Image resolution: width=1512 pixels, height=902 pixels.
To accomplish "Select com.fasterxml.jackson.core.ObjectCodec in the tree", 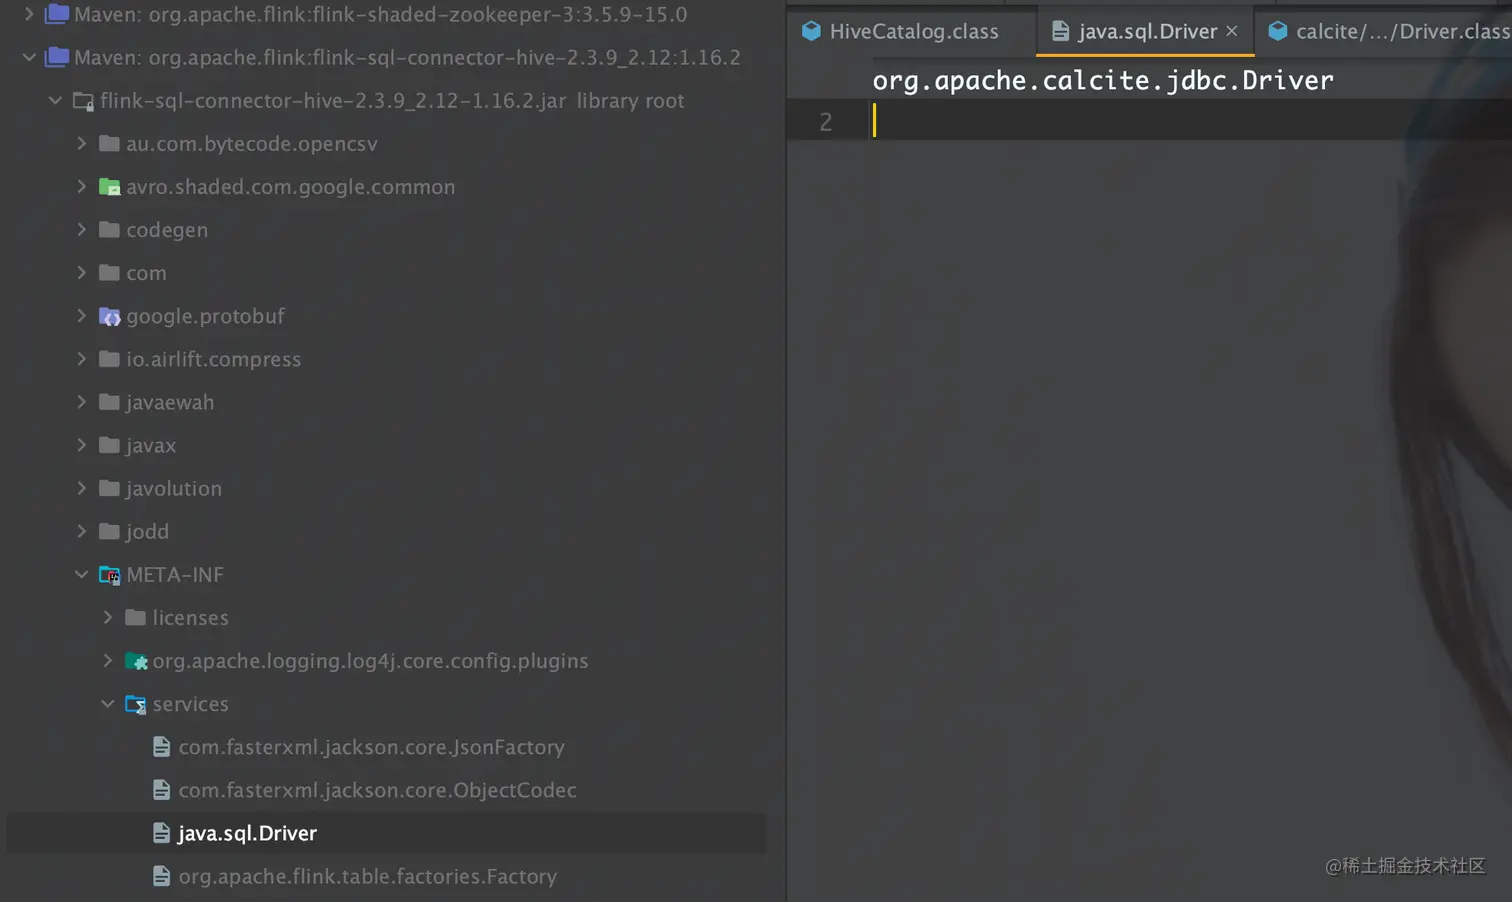I will click(377, 790).
